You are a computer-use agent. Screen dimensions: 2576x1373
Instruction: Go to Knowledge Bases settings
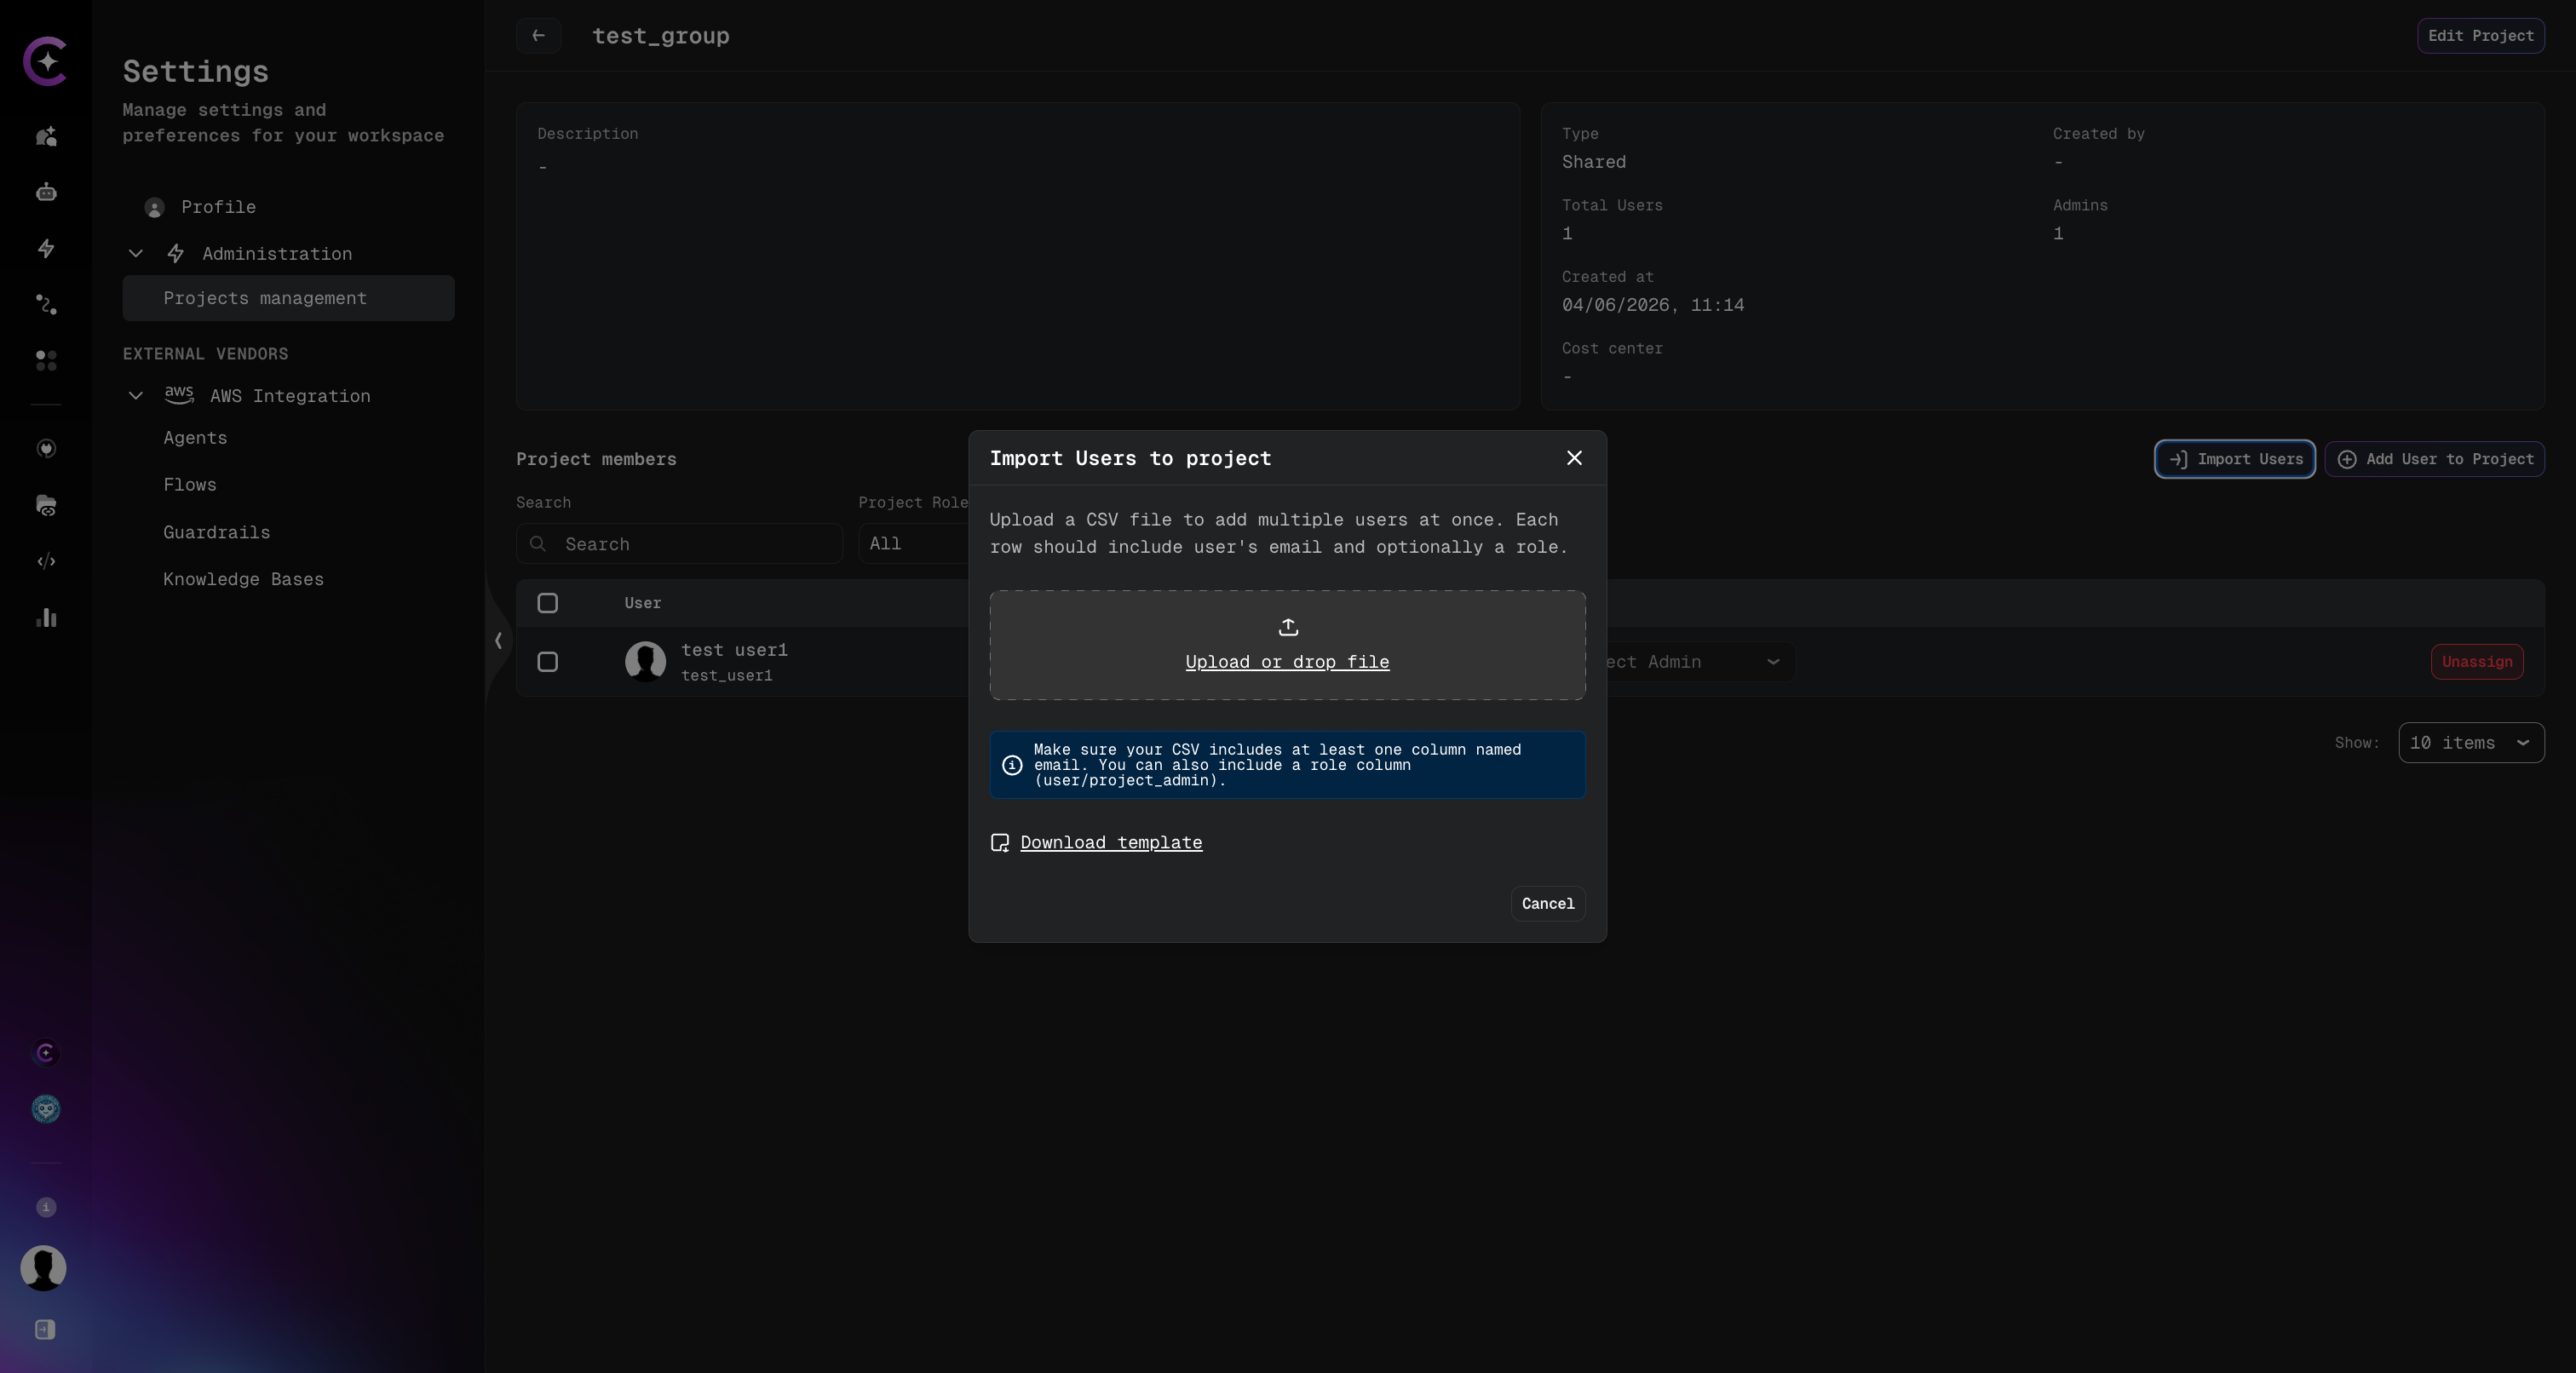[243, 579]
